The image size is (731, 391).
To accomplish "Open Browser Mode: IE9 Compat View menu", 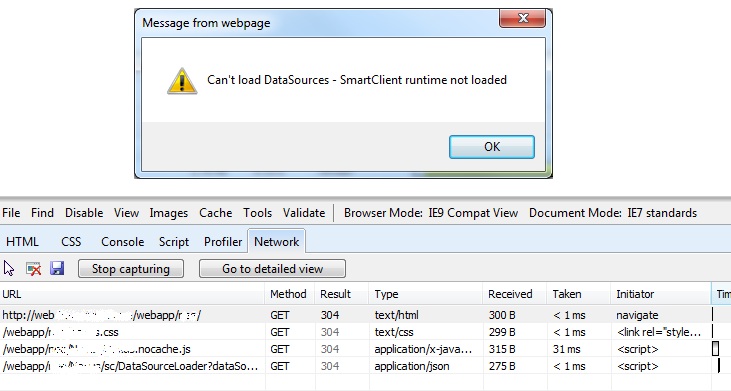I will click(x=431, y=213).
